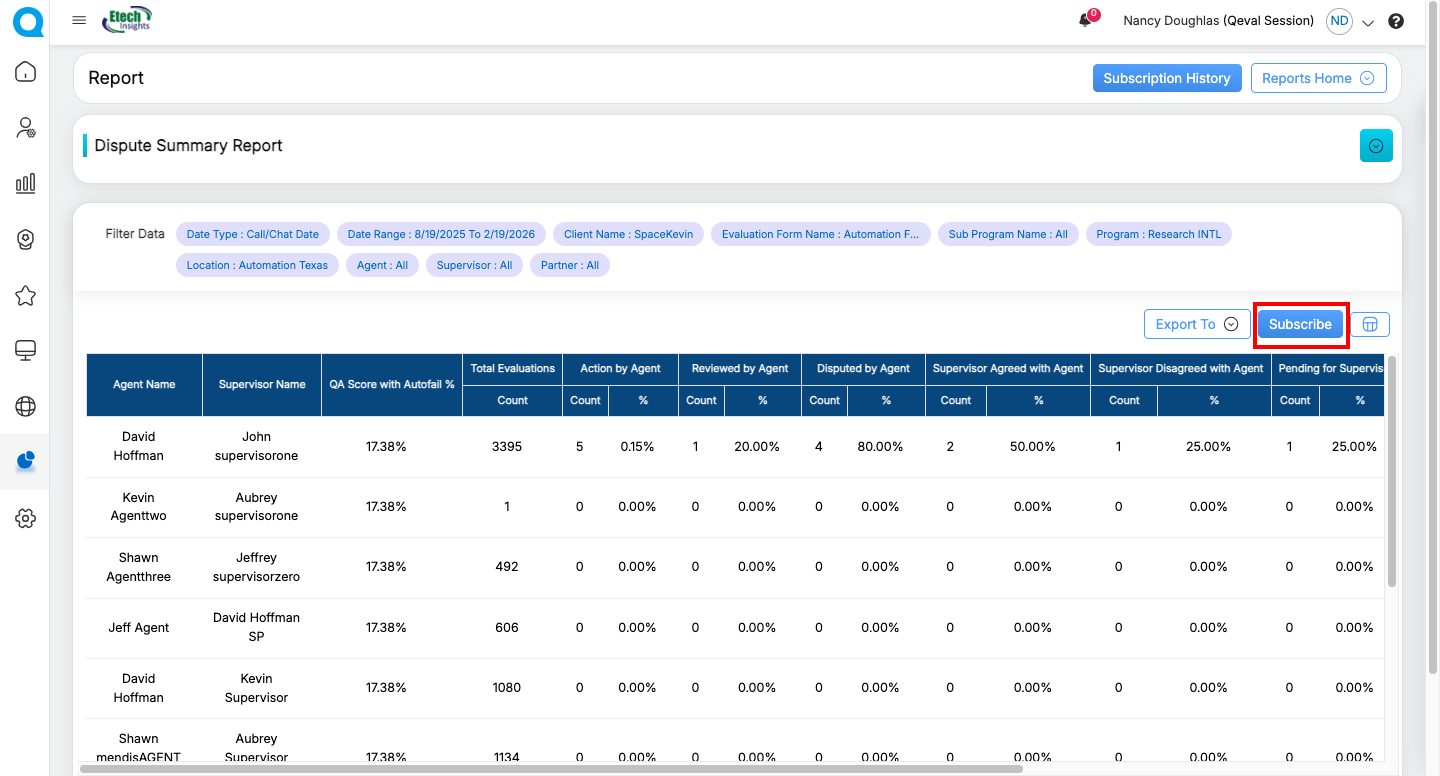Image resolution: width=1440 pixels, height=776 pixels.
Task: Toggle the column view icon beside Subscribe
Action: 1370,324
